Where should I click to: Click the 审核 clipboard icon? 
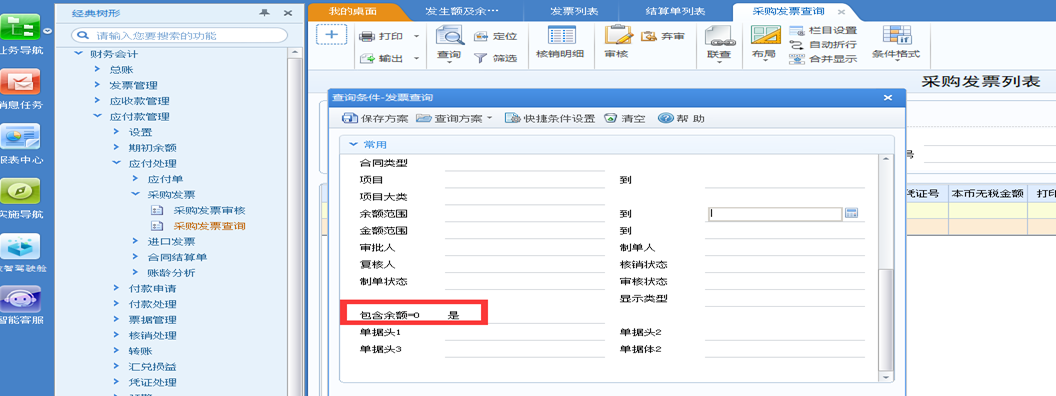[618, 35]
